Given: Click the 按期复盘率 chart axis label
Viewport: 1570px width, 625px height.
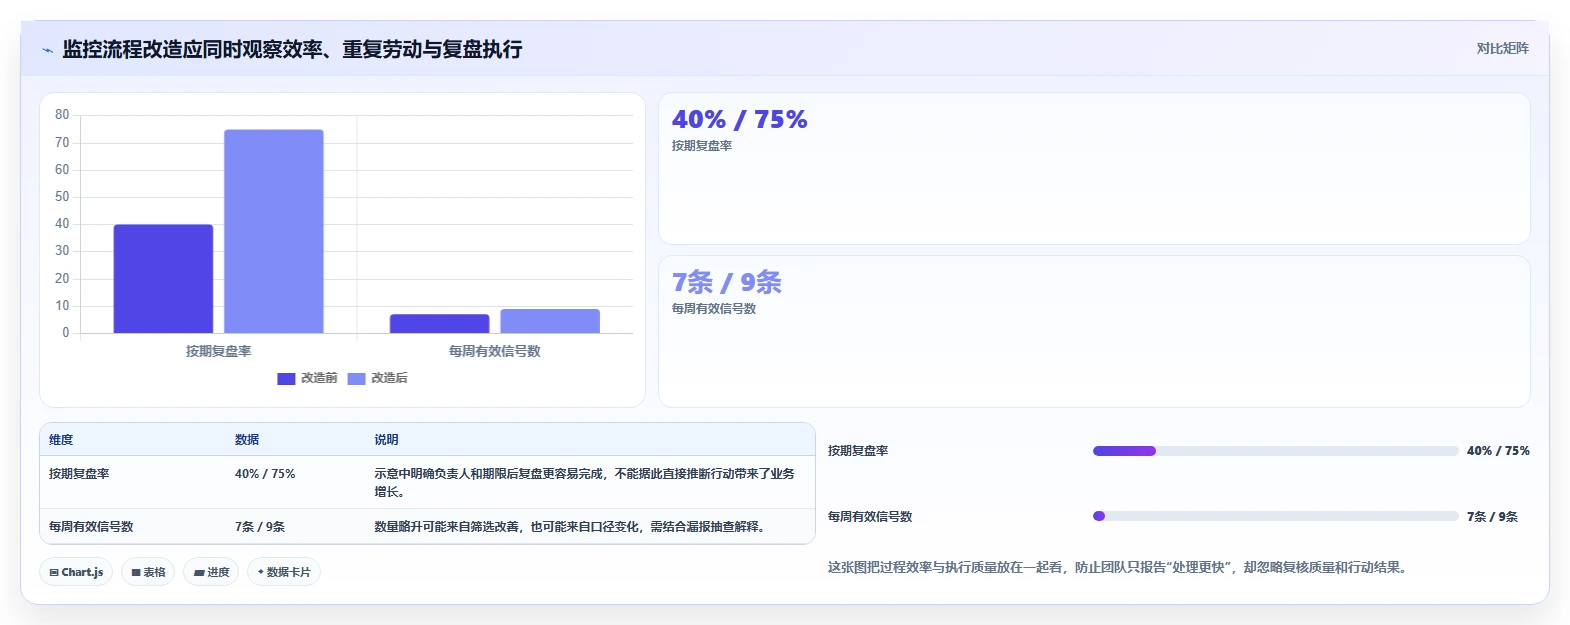Looking at the screenshot, I should click(x=218, y=351).
